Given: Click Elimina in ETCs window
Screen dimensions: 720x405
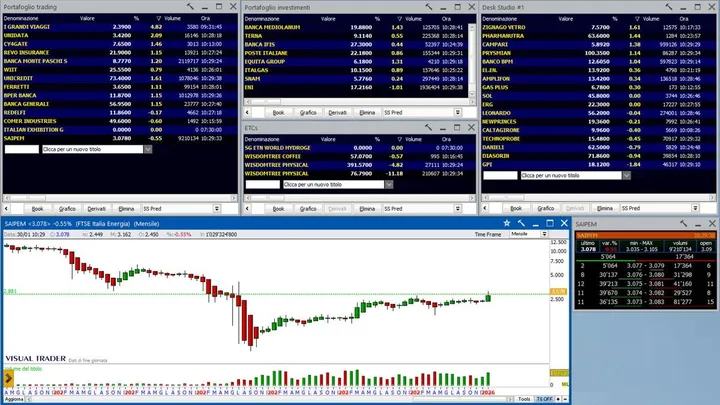Looking at the screenshot, I should point(367,208).
